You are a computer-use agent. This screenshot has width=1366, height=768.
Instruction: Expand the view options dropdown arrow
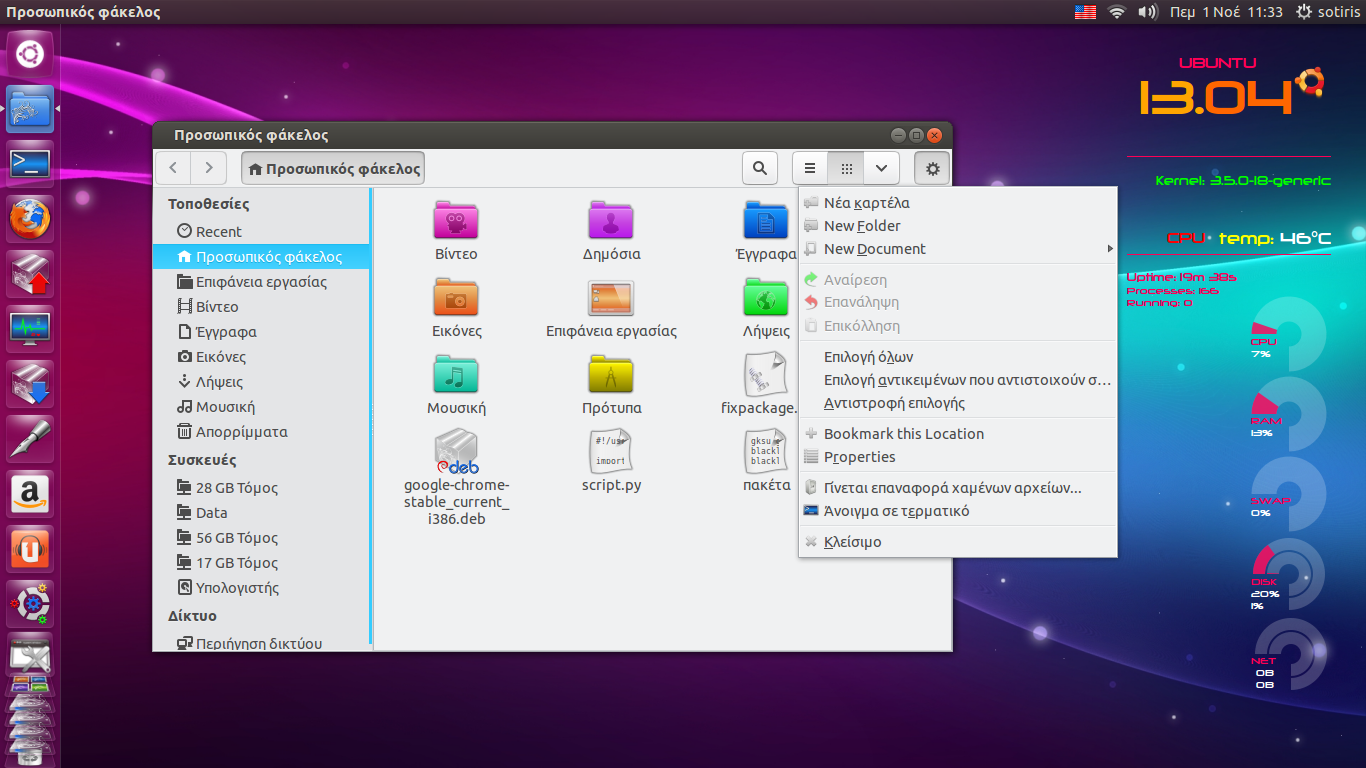pyautogui.click(x=881, y=169)
